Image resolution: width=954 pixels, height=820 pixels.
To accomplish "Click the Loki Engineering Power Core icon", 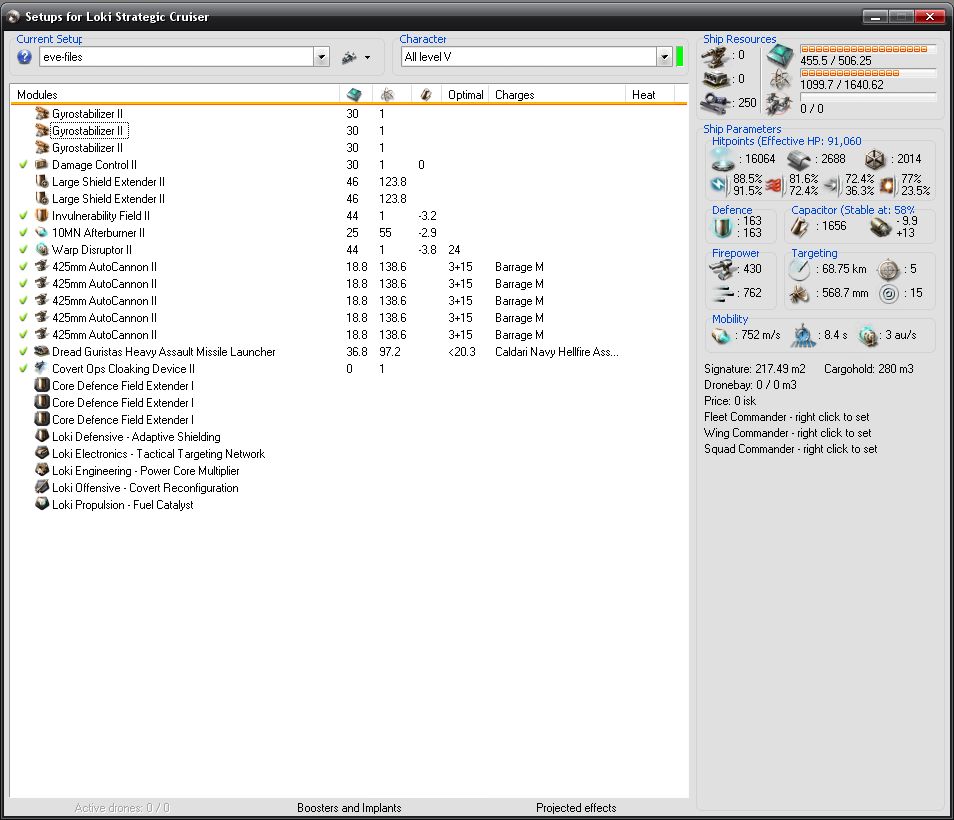I will (42, 470).
